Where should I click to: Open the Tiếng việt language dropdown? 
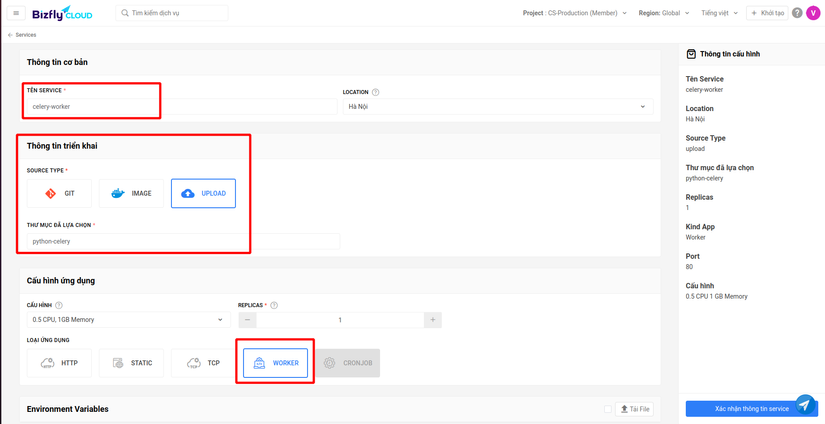pos(719,13)
